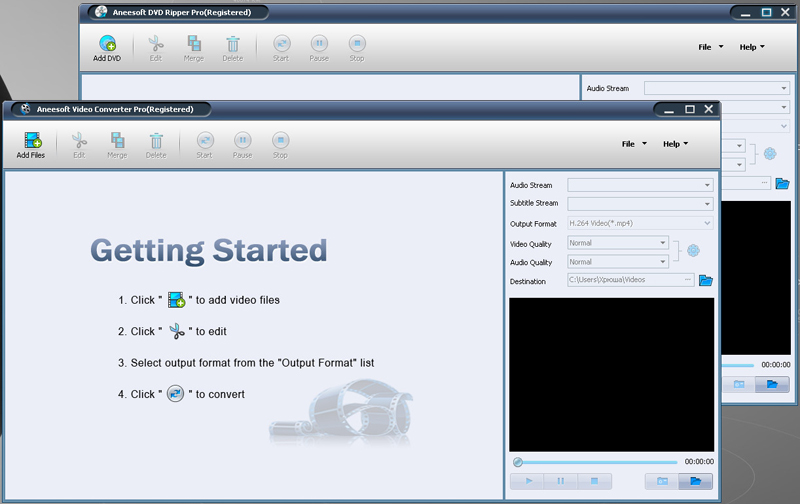Click Destination path field in Video Converter
This screenshot has width=800, height=504.
(x=631, y=280)
